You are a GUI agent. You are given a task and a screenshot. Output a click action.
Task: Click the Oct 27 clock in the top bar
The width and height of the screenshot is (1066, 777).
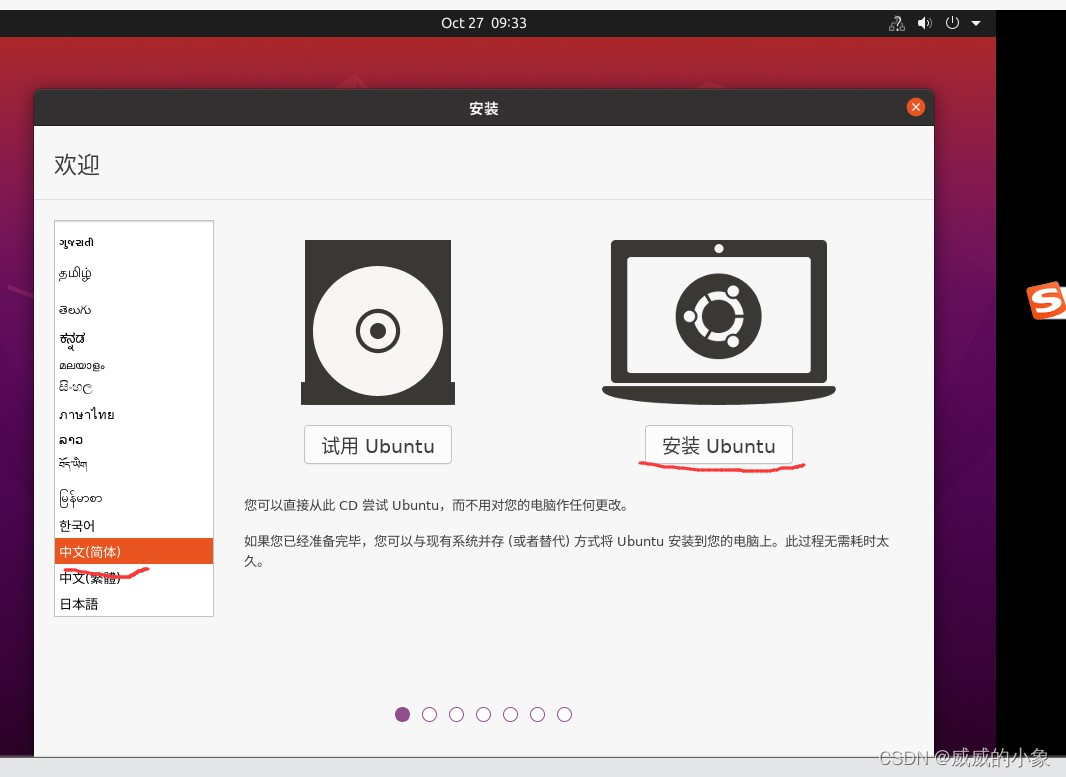click(485, 22)
